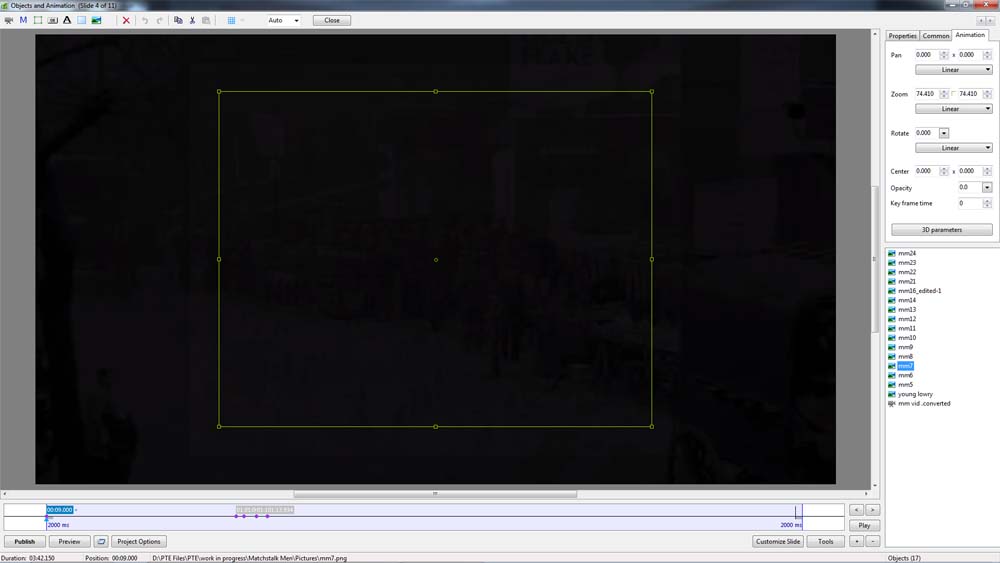Select the mm21 object in the list
This screenshot has width=1000, height=563.
point(907,281)
